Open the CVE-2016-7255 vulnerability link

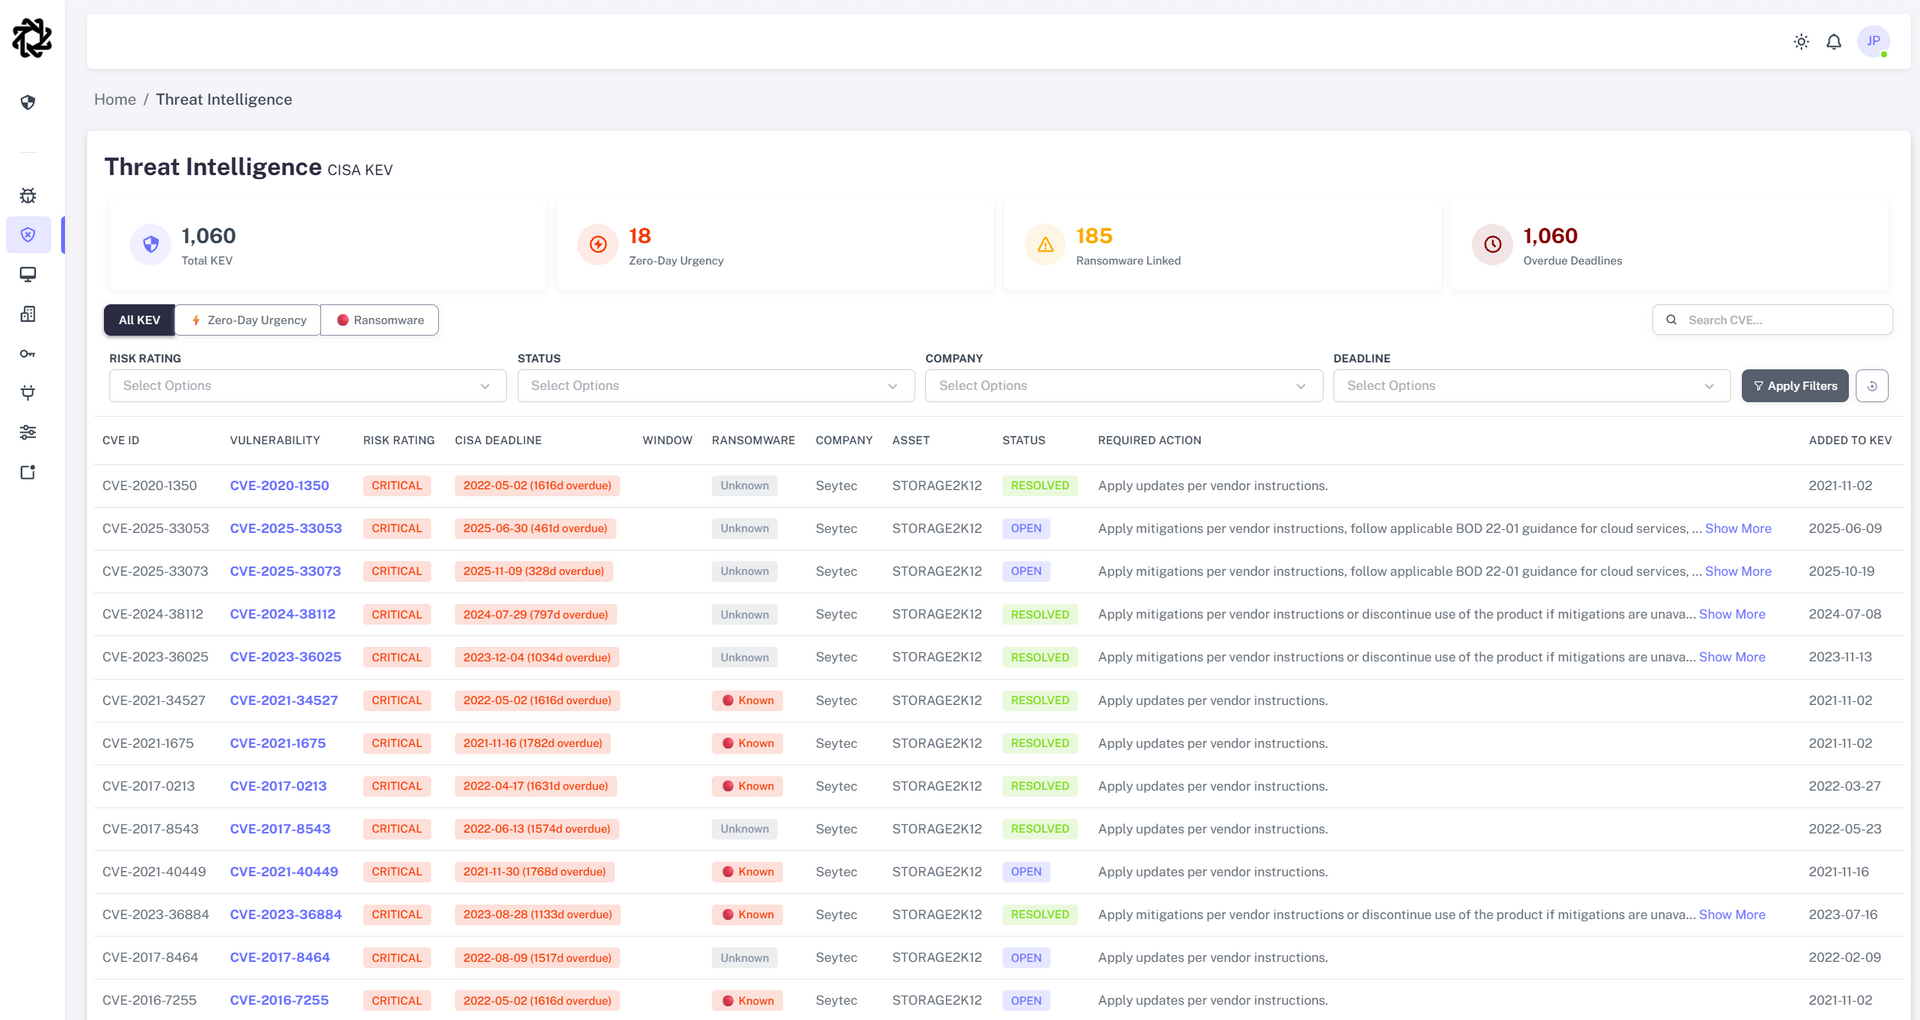279,1001
